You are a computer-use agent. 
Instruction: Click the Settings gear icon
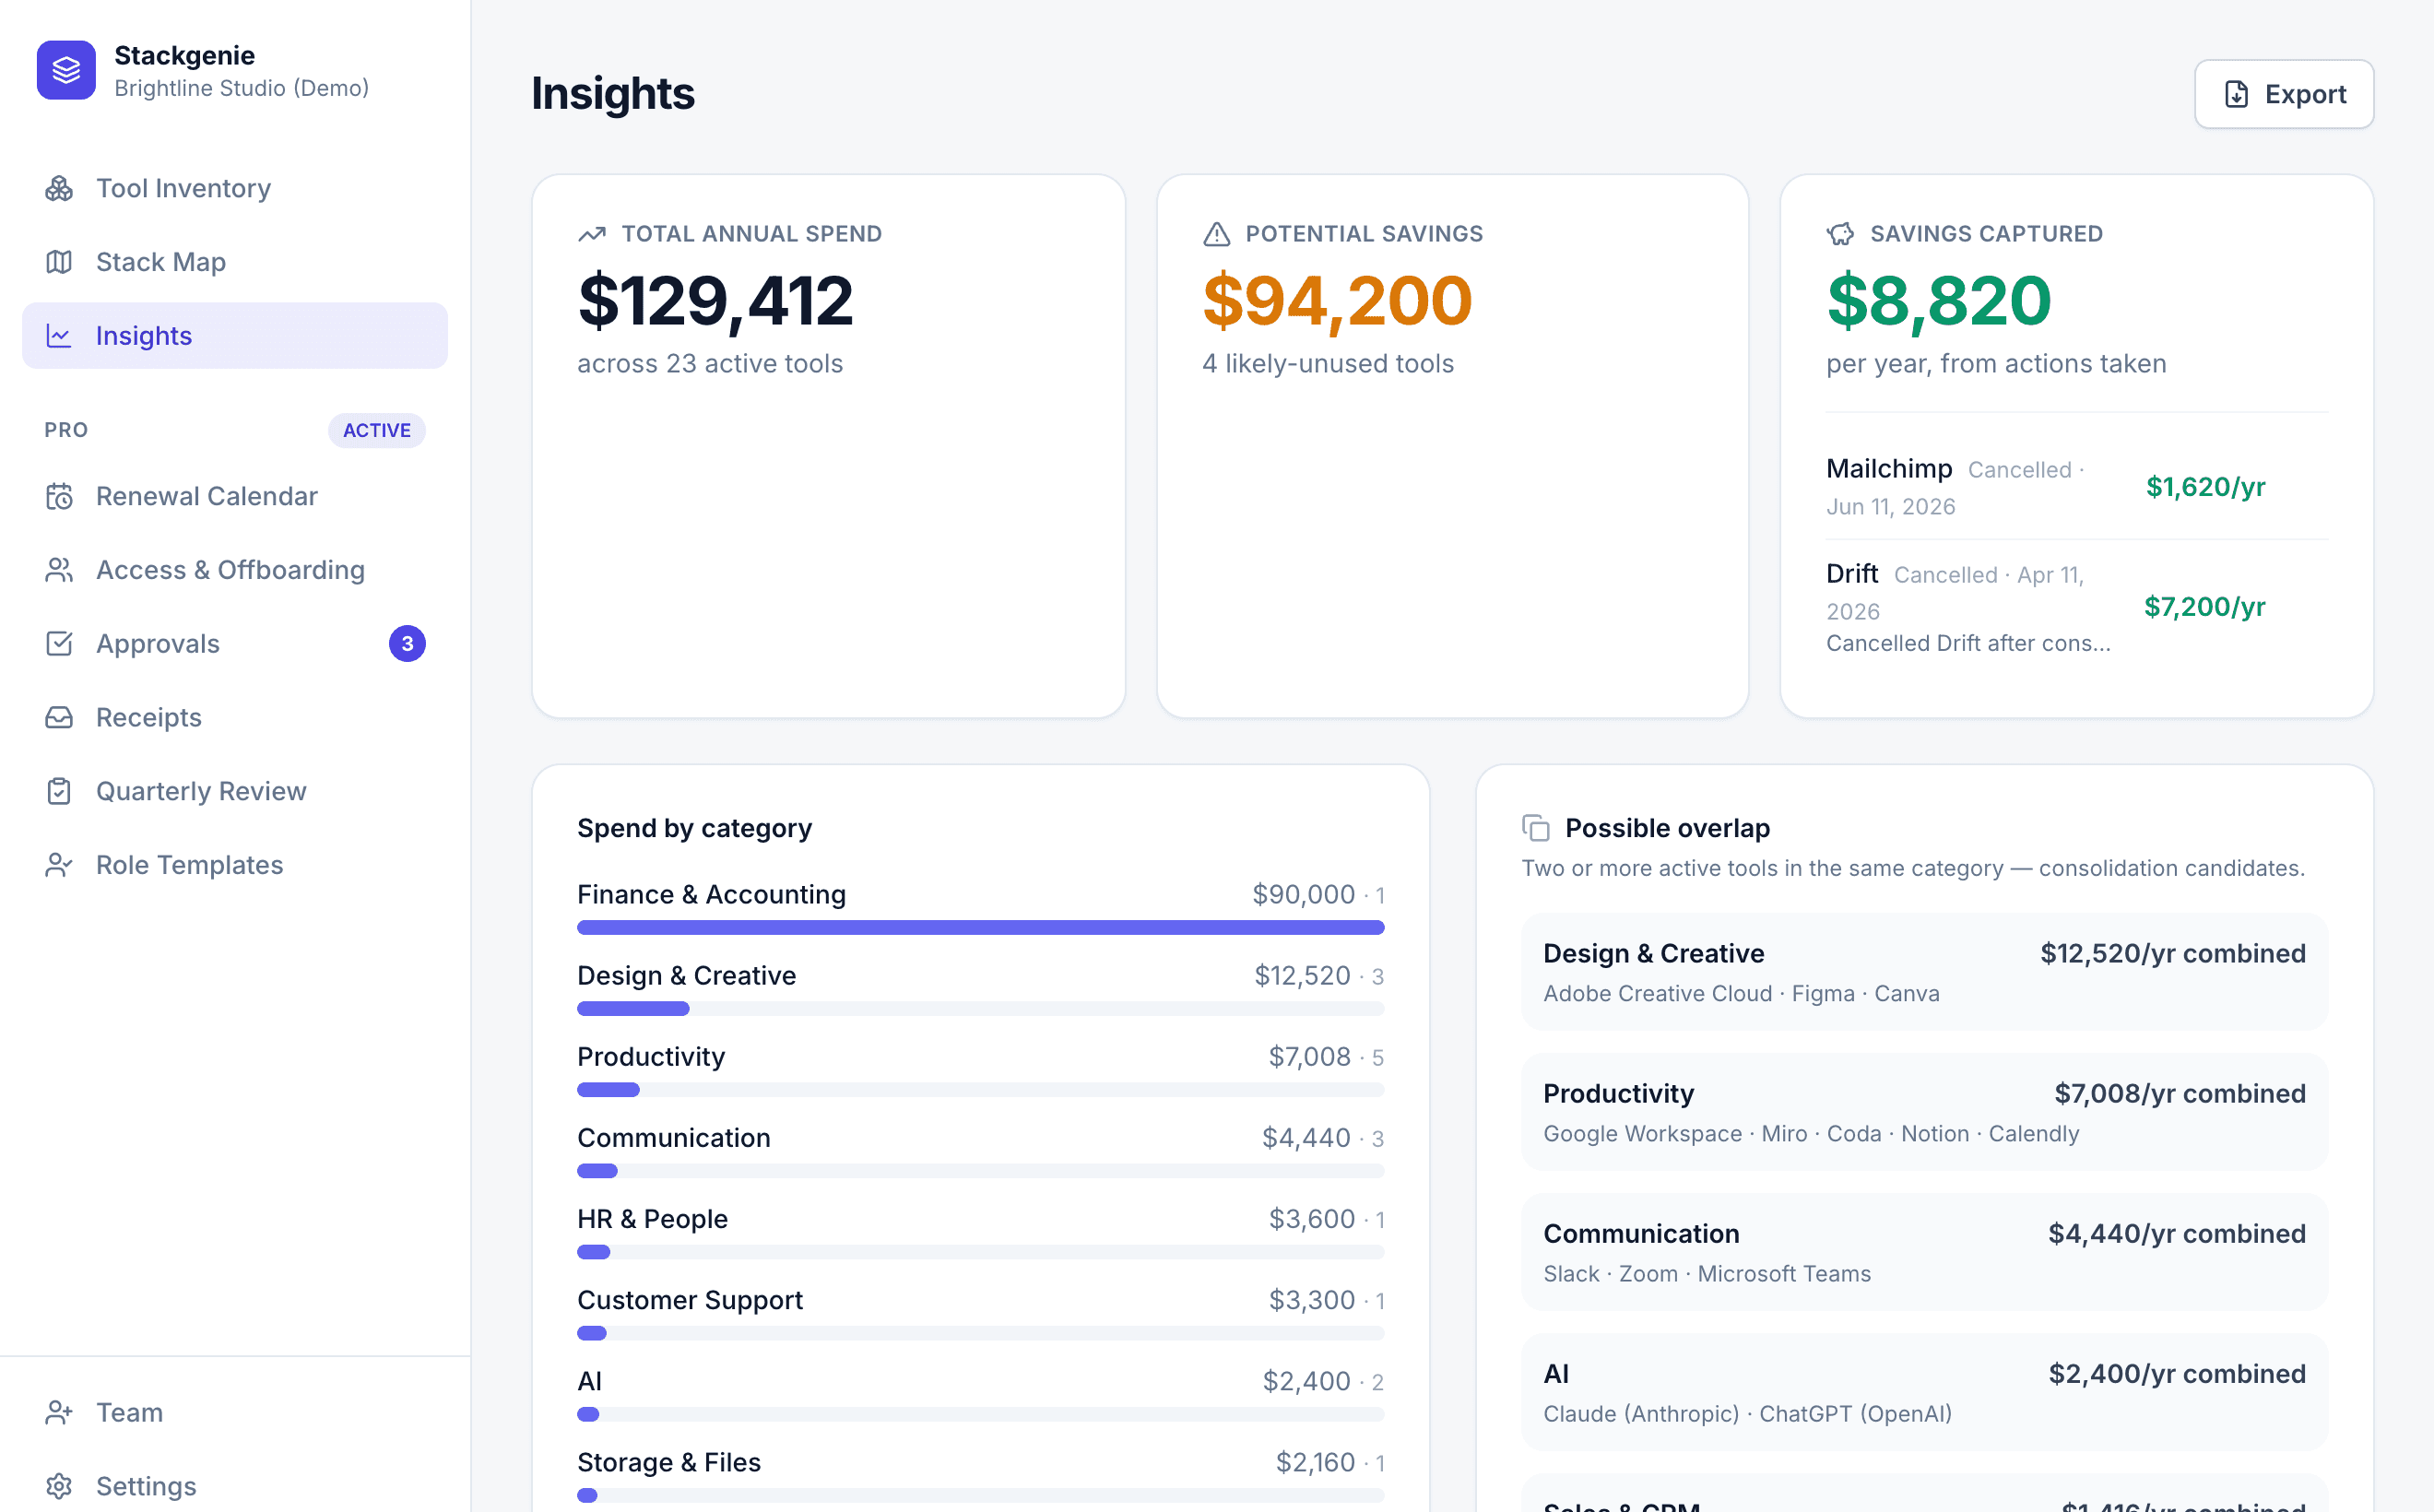click(x=59, y=1486)
